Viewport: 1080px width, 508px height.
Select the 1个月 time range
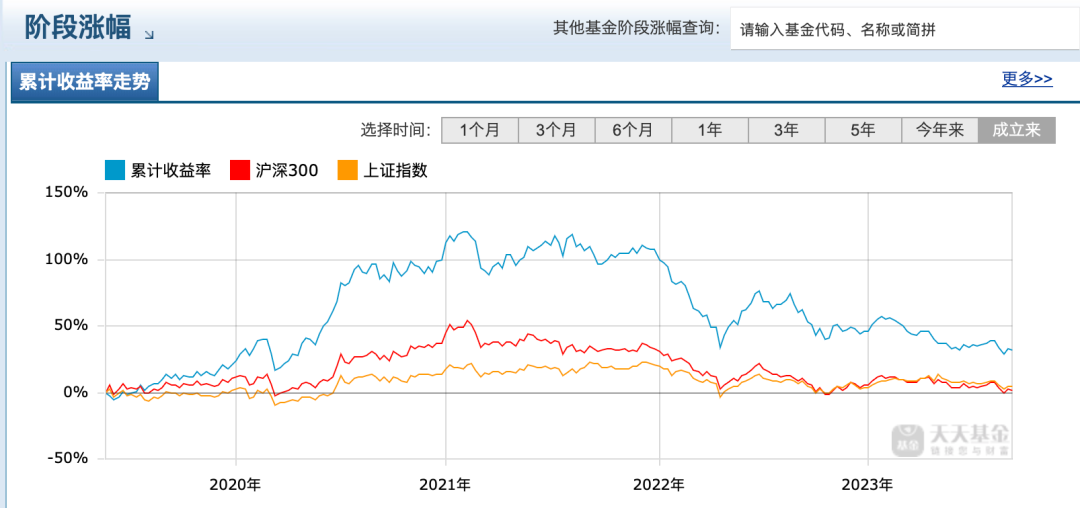479,130
